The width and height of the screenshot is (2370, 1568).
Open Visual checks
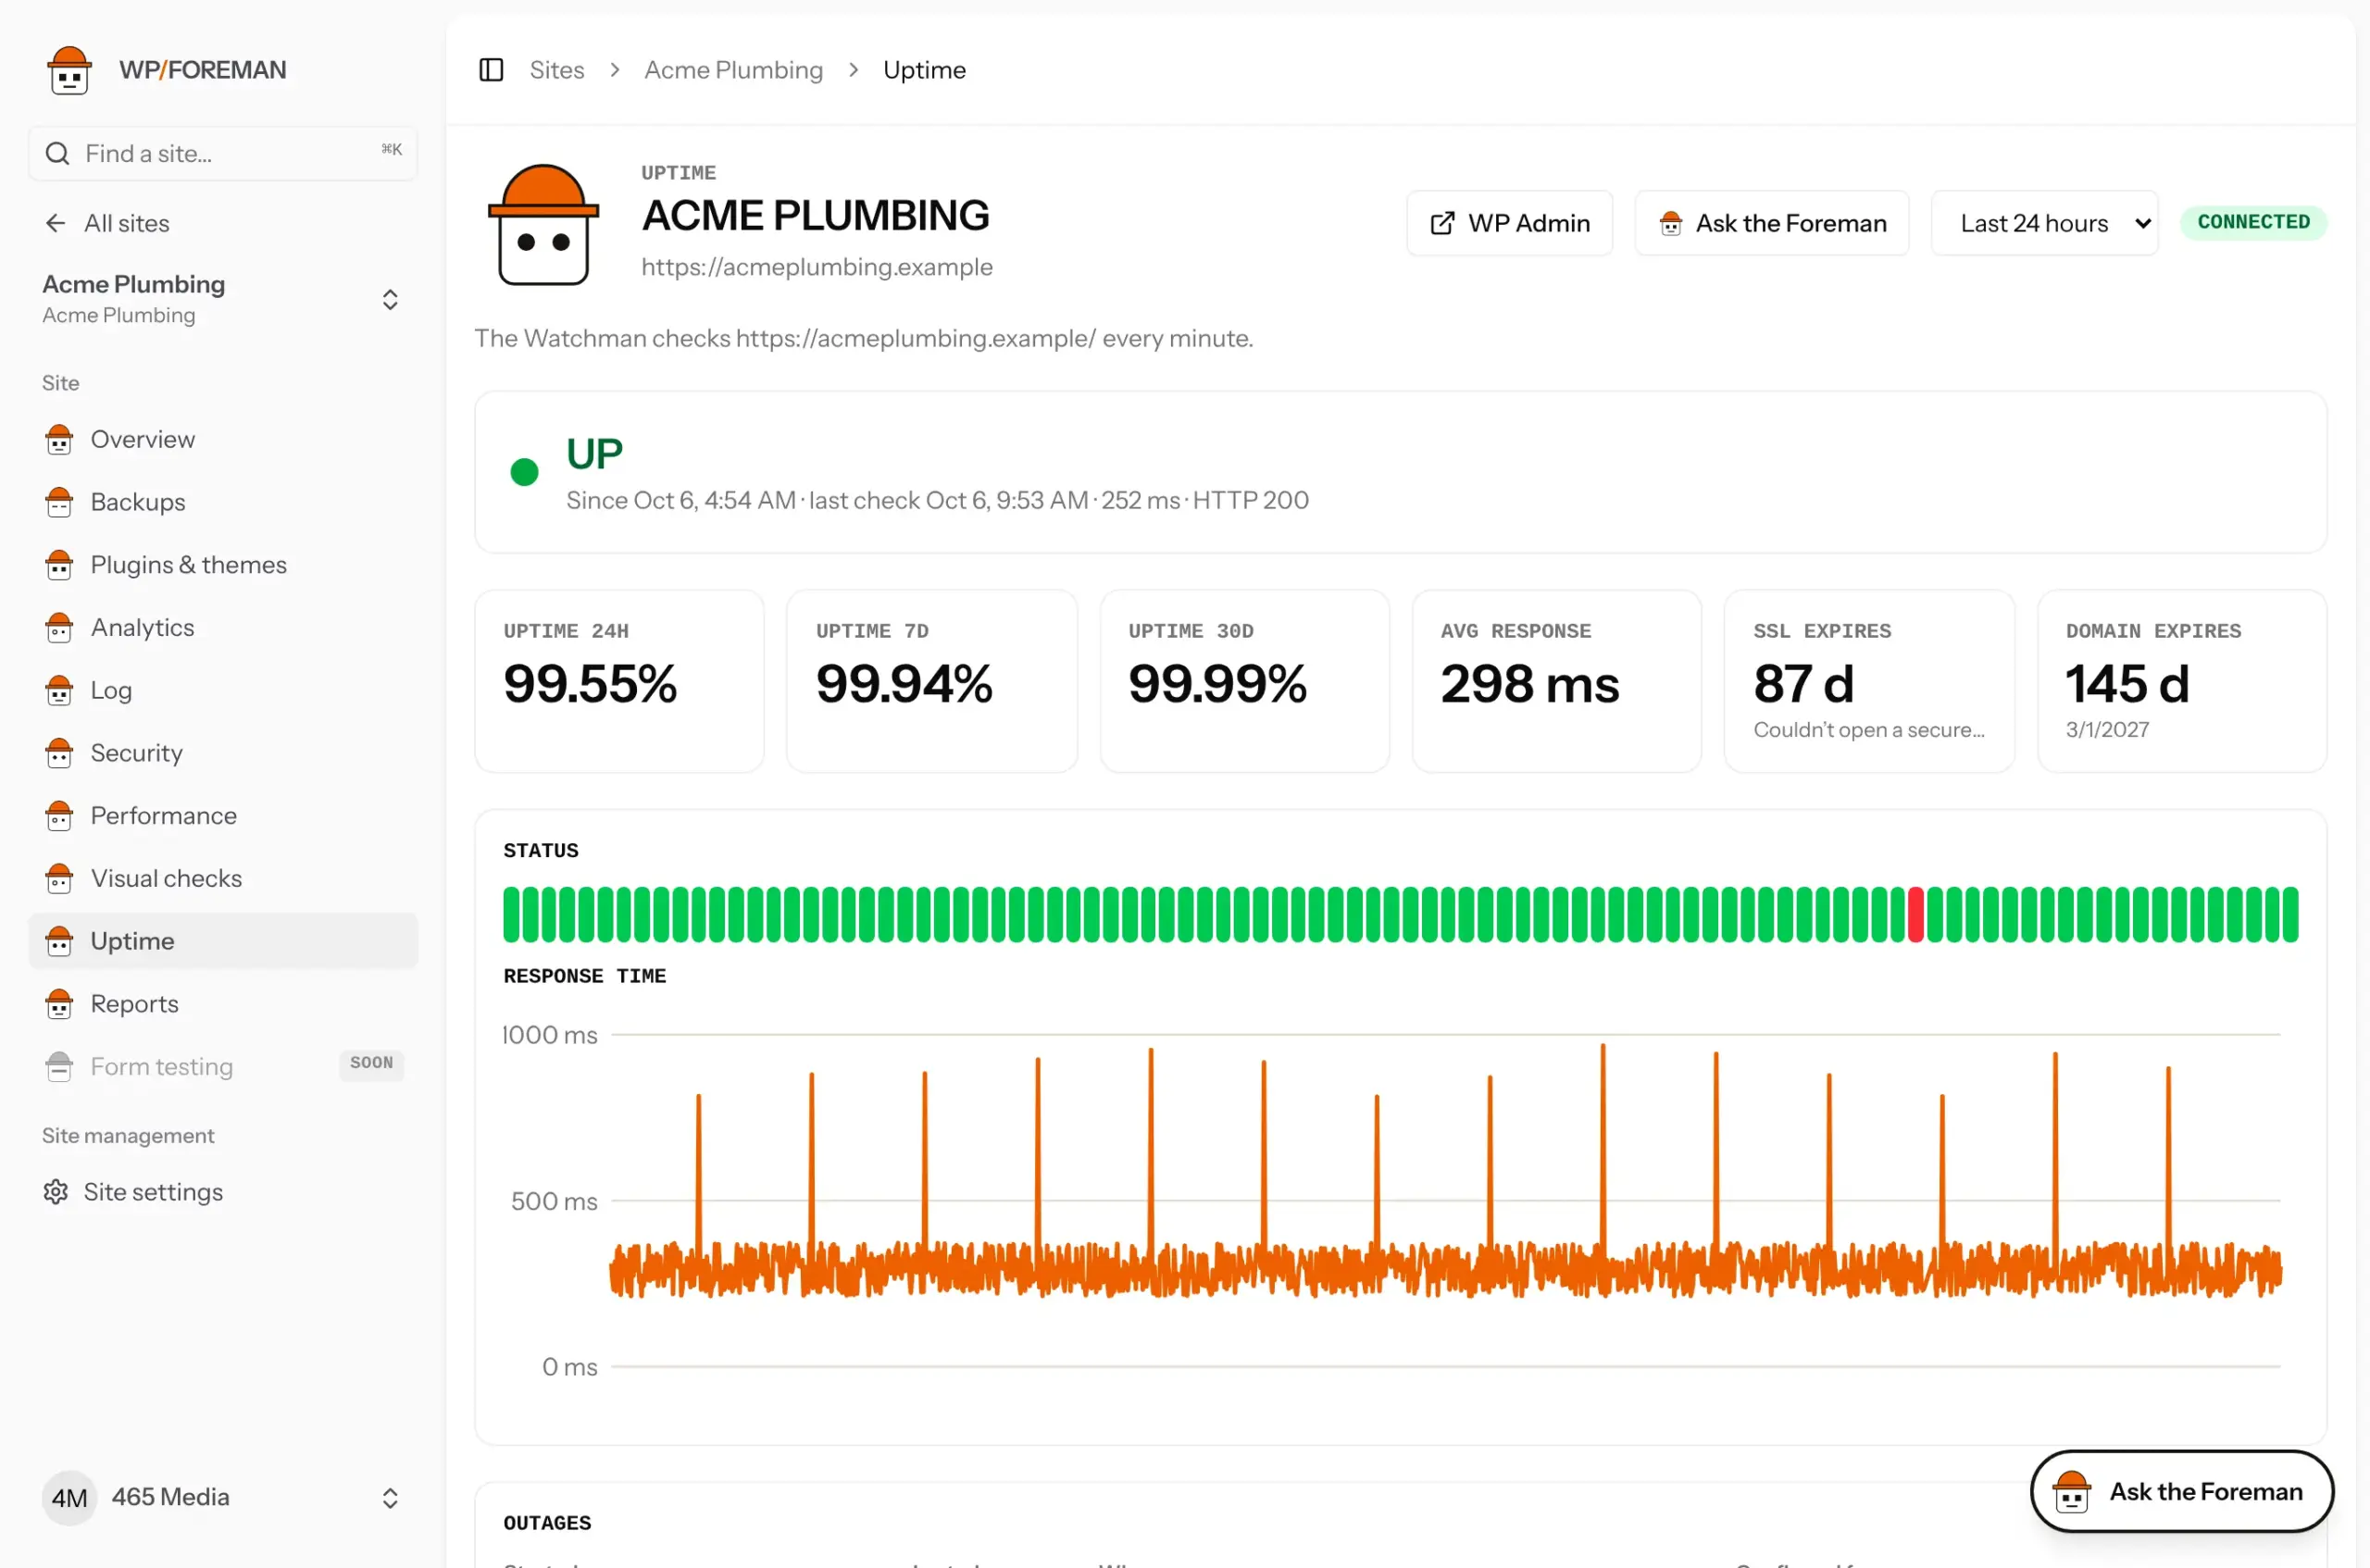[x=223, y=878]
